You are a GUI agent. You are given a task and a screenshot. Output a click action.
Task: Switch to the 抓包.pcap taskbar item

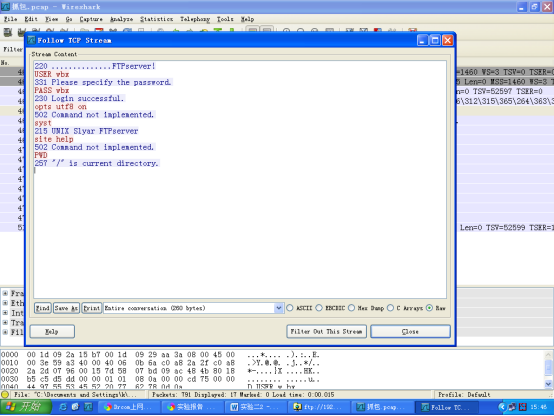coord(383,407)
